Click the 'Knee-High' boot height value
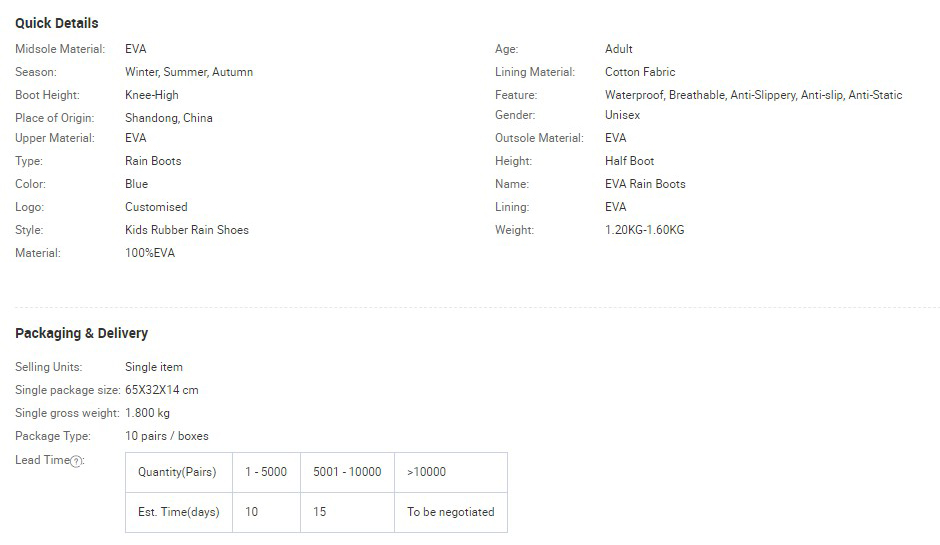Screen dimensions: 940x545 pyautogui.click(x=152, y=95)
